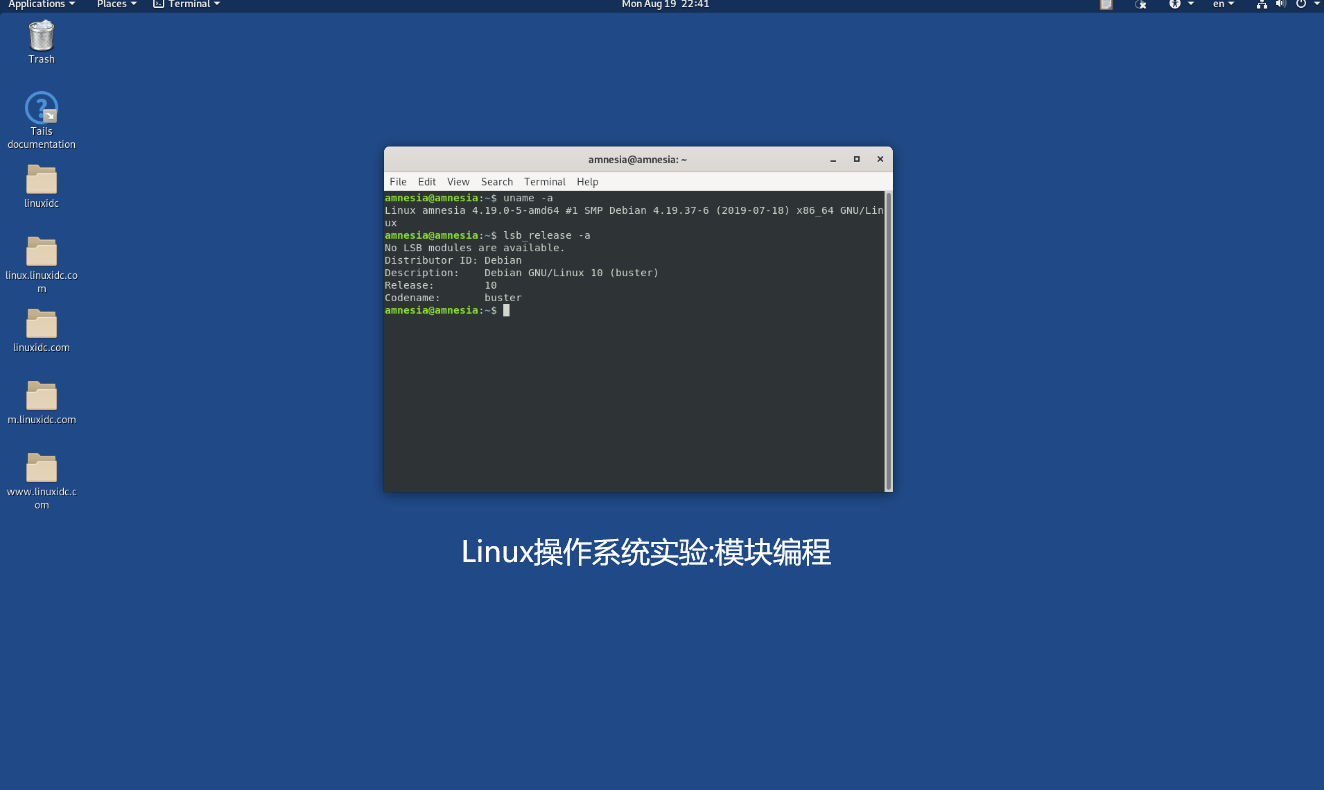Open the power system menu
The width and height of the screenshot is (1324, 790).
tap(1302, 5)
